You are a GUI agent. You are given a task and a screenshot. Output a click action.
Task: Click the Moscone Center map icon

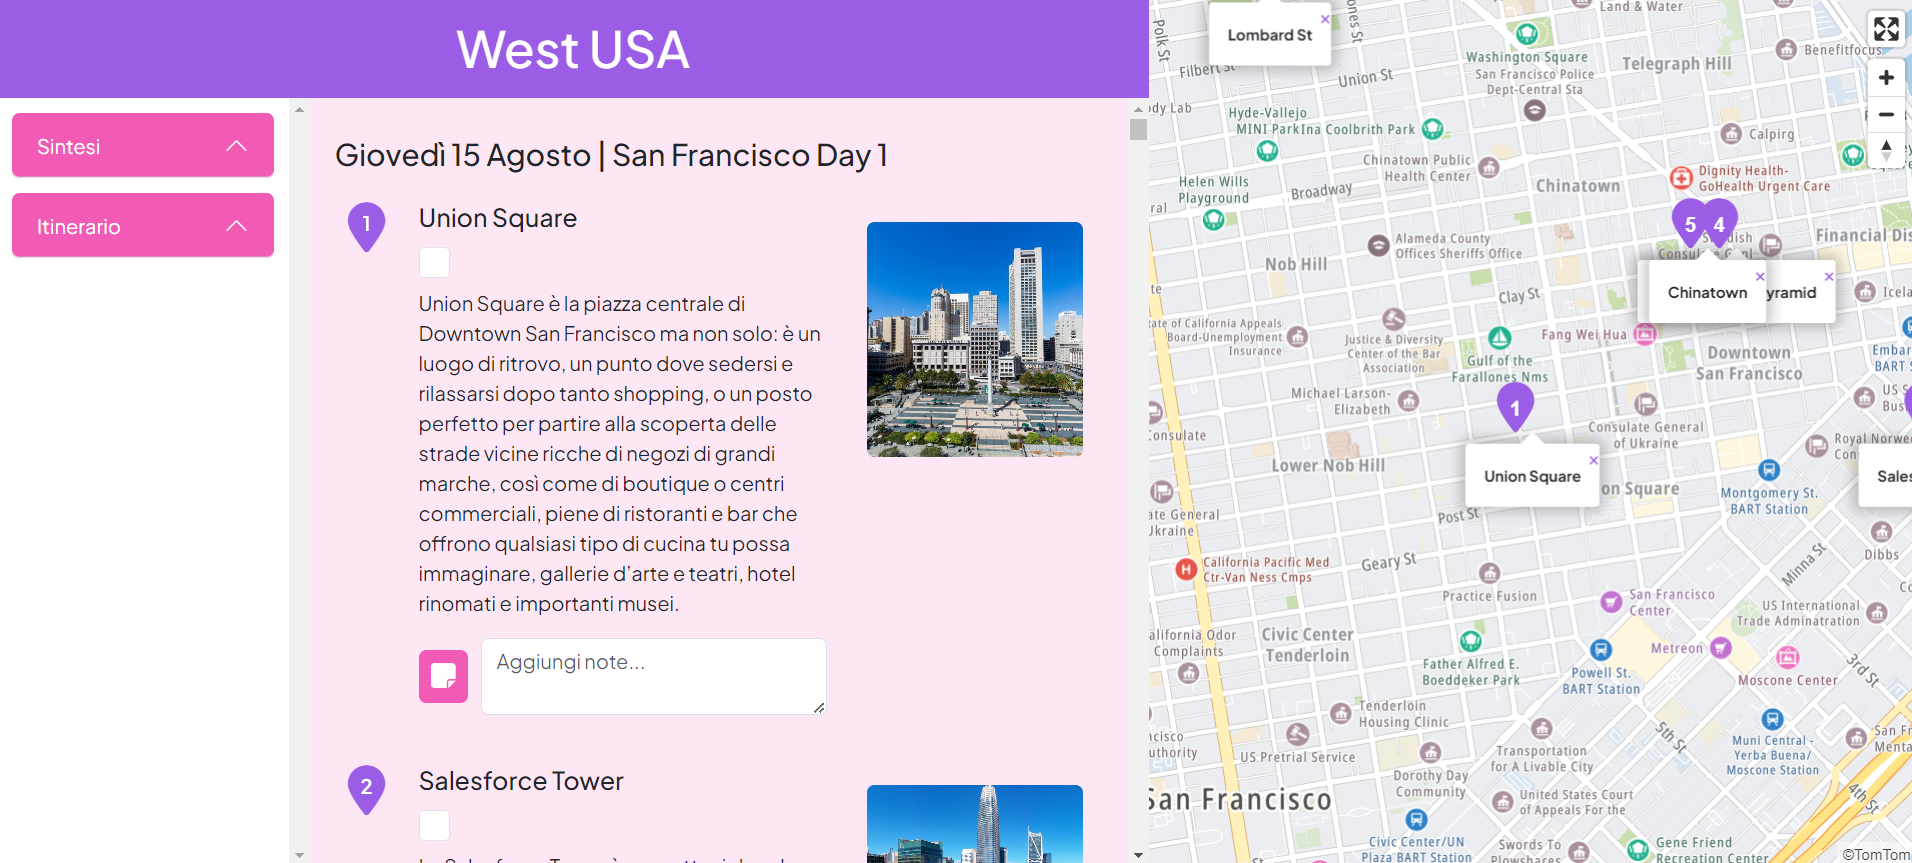coord(1788,657)
